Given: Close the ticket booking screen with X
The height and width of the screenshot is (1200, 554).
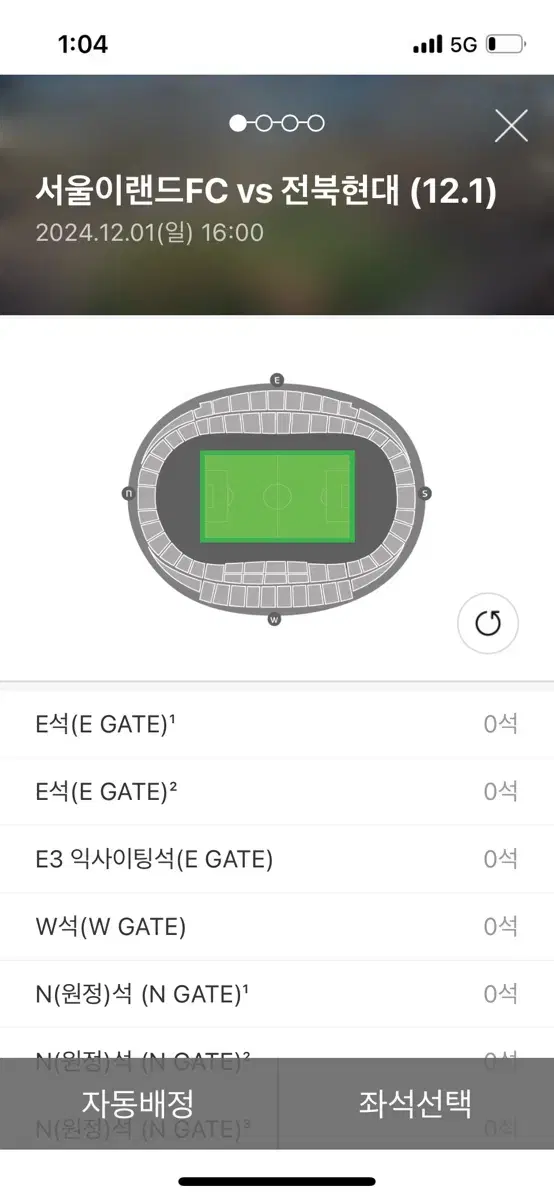Looking at the screenshot, I should click(511, 125).
